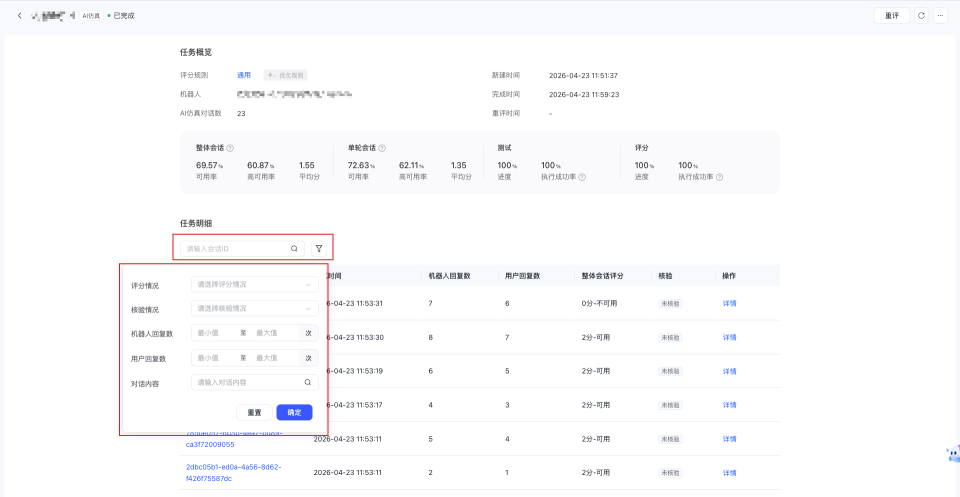This screenshot has height=497, width=960.
Task: Click the 已完成 status label
Action: point(124,16)
